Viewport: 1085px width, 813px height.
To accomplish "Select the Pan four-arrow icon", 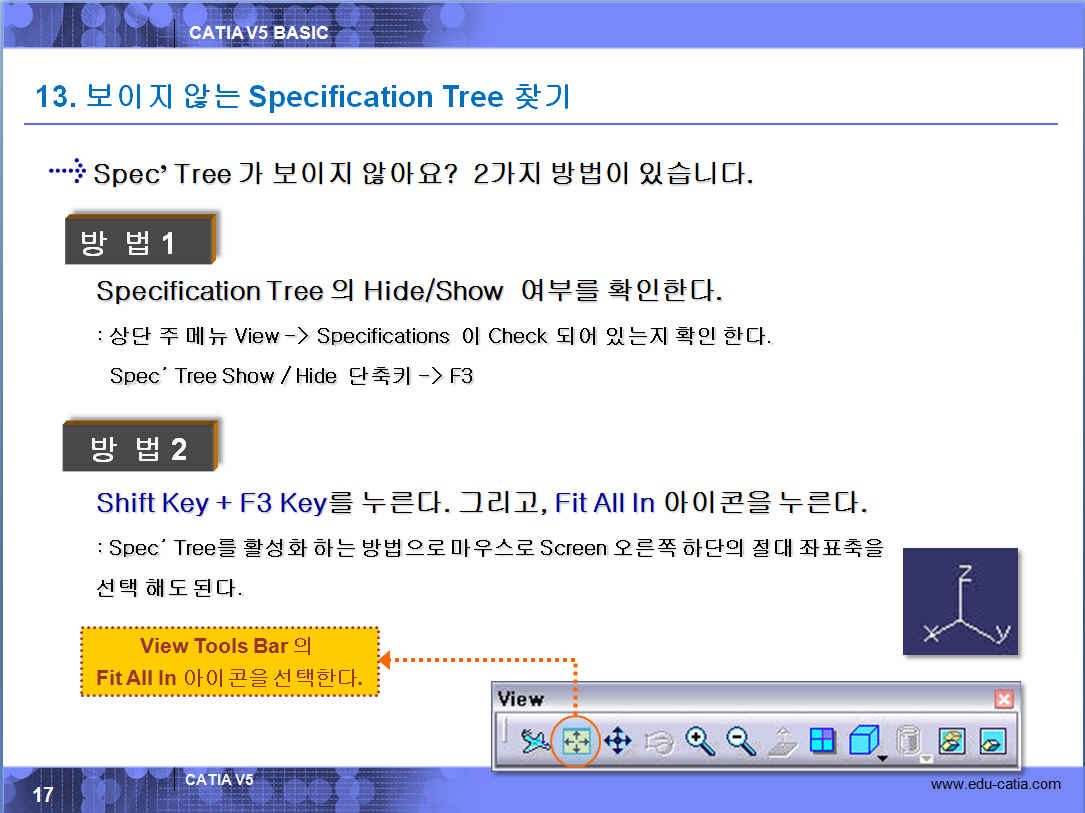I will pos(618,742).
